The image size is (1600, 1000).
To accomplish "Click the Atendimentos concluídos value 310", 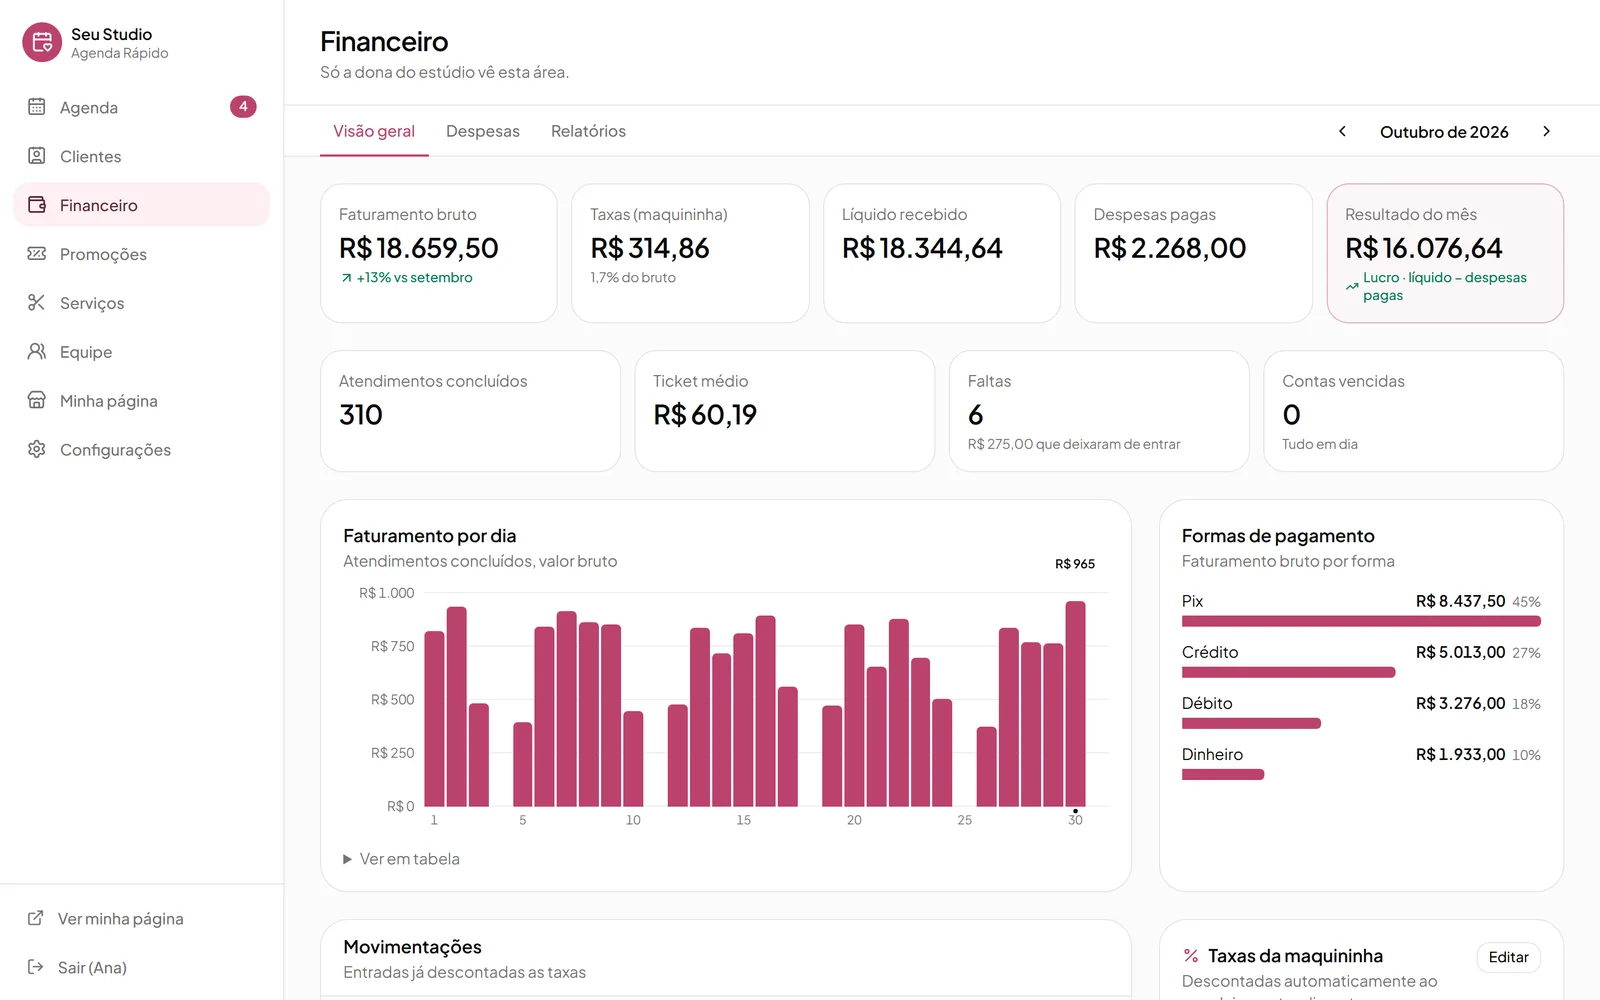I will coord(361,415).
